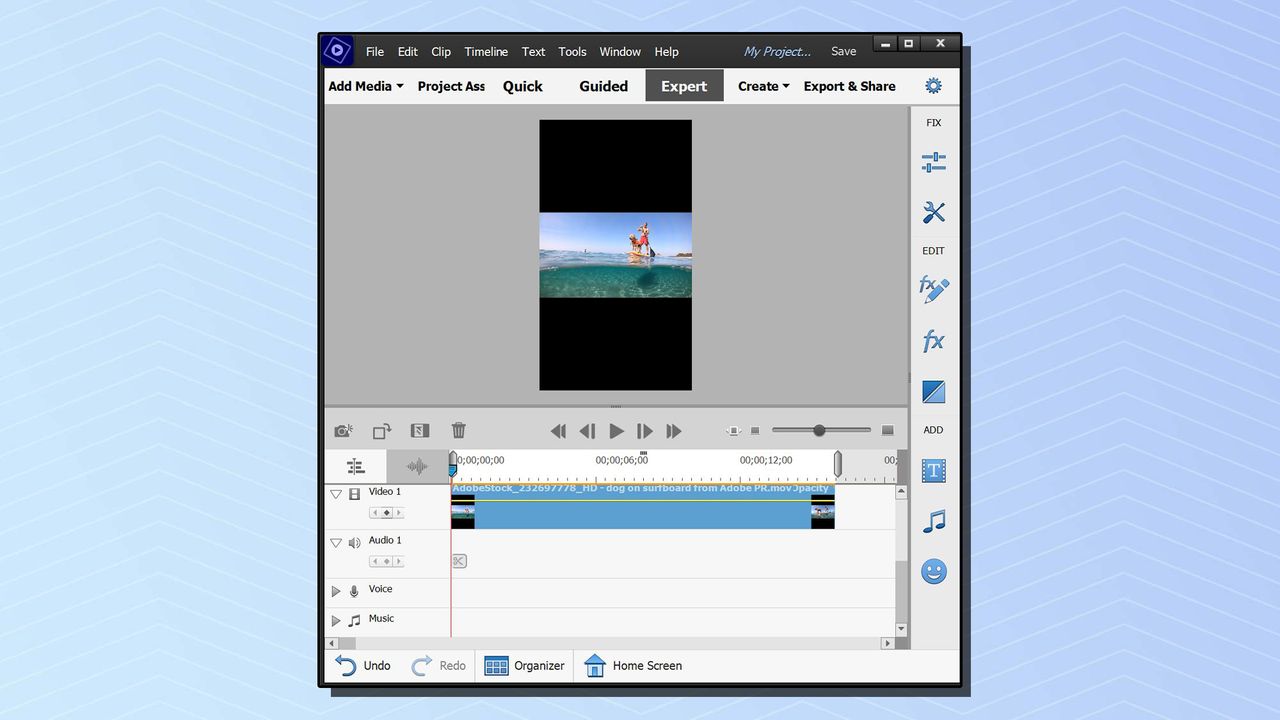
Task: Click the scissors split clip icon
Action: tap(459, 561)
